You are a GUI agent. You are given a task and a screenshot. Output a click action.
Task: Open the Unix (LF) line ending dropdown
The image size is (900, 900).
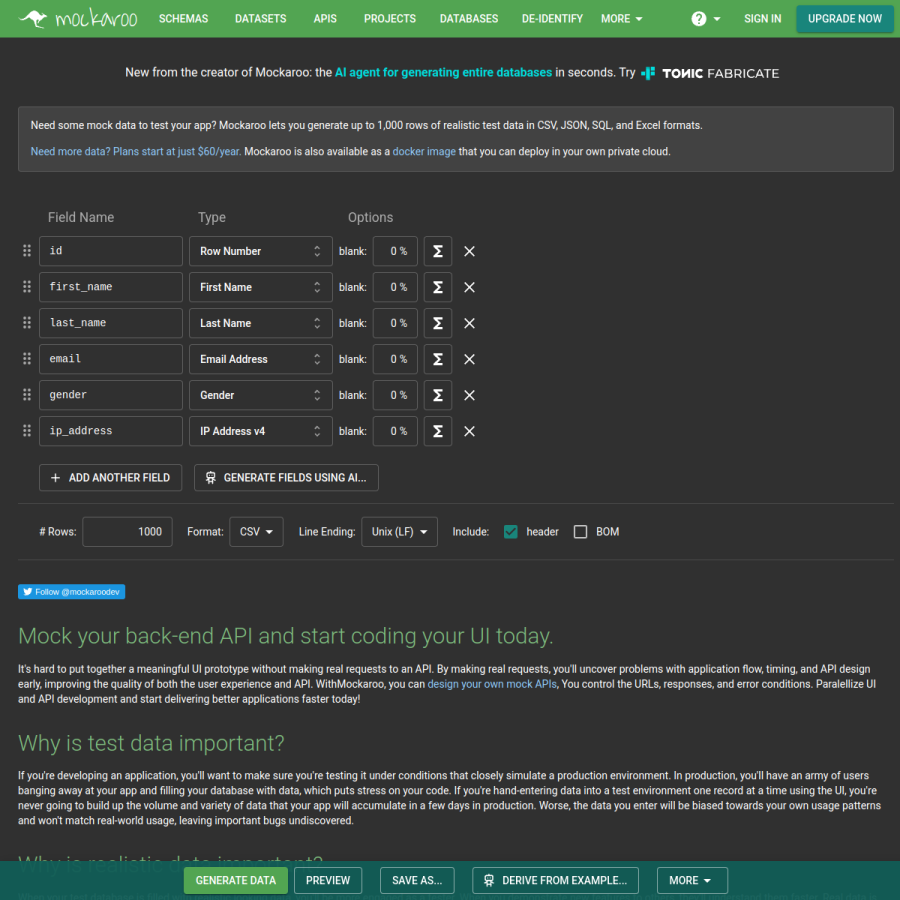tap(399, 532)
